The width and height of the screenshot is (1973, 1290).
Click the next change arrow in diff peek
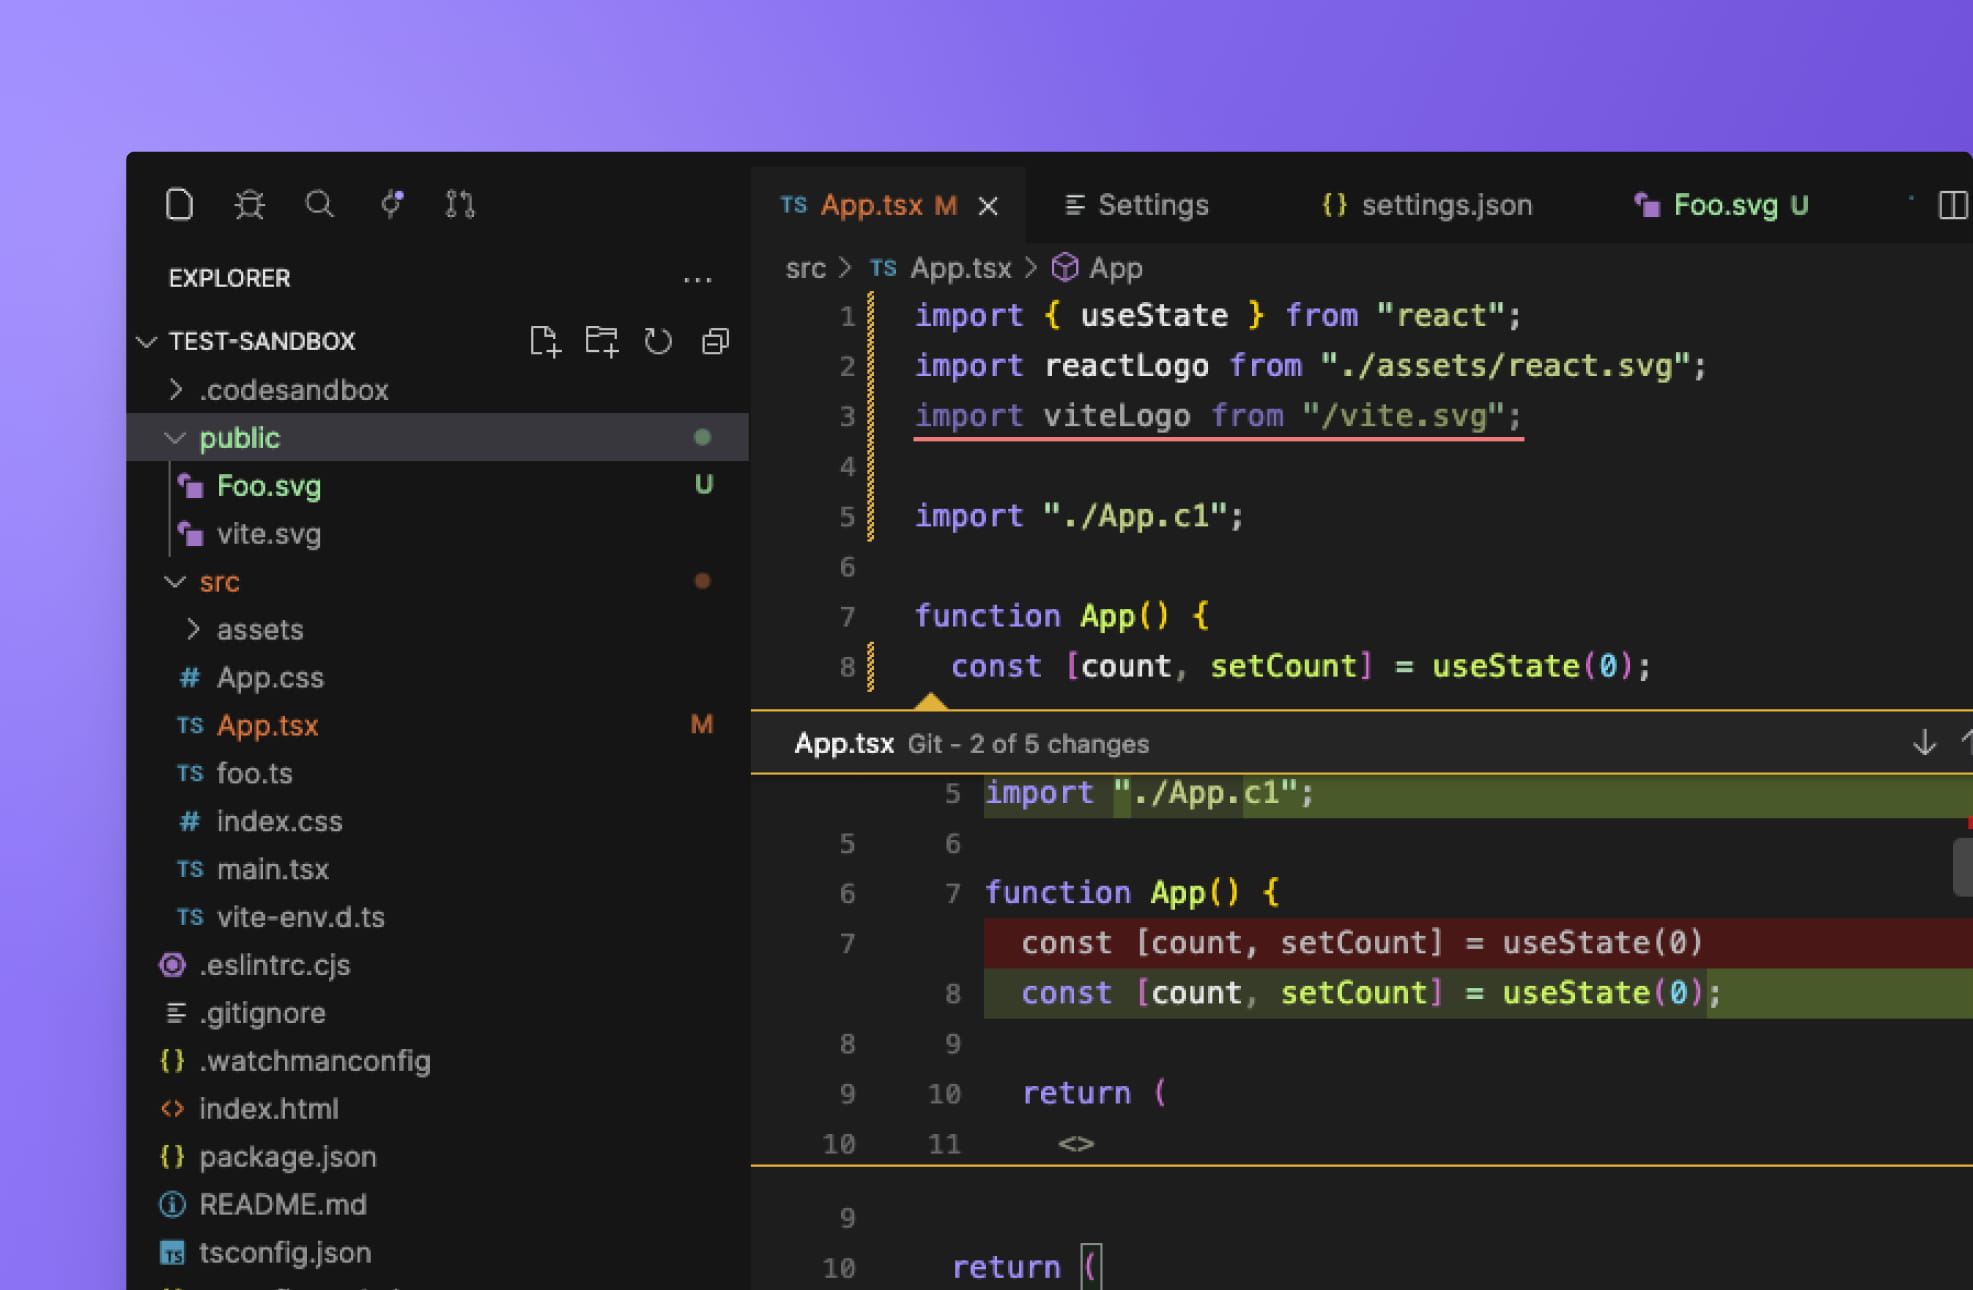(1923, 743)
